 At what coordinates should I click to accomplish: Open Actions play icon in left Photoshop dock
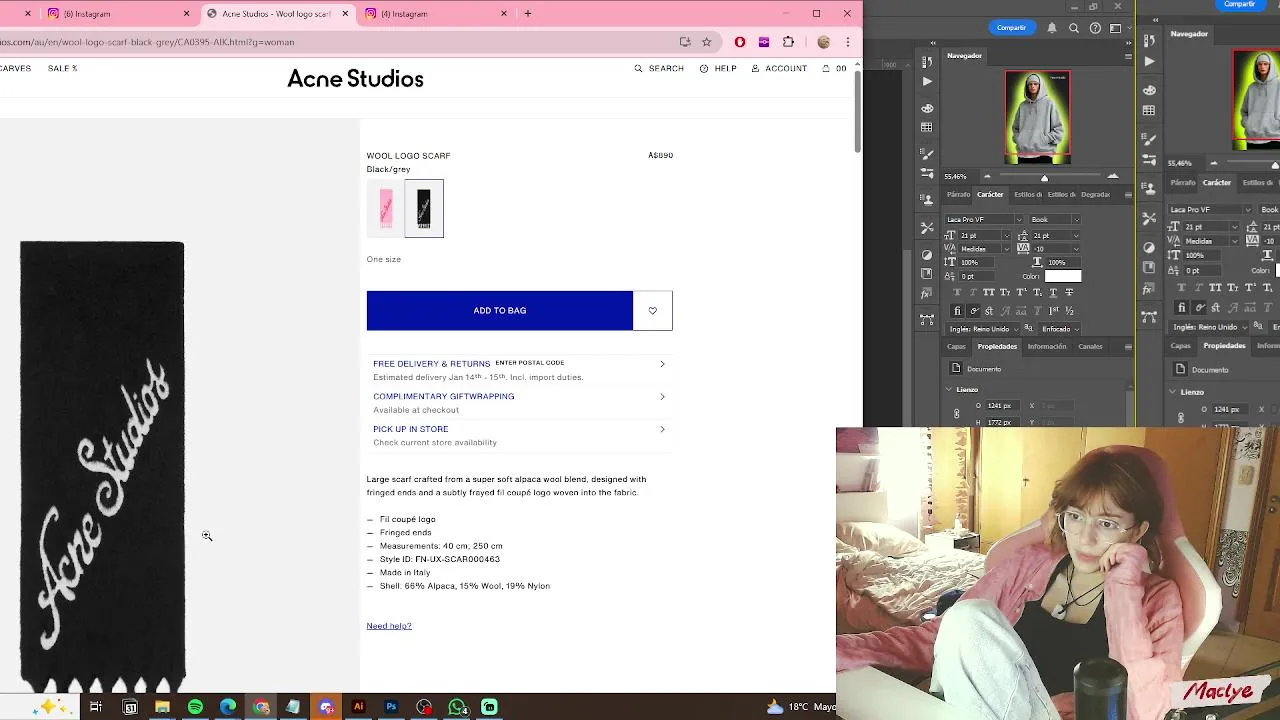pos(927,82)
